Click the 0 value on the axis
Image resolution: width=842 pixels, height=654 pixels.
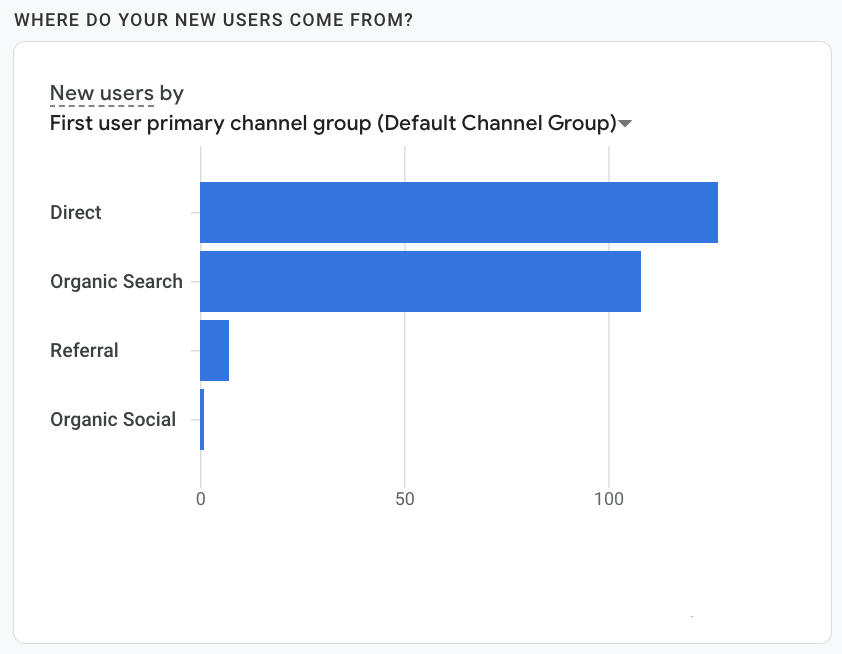[x=201, y=498]
